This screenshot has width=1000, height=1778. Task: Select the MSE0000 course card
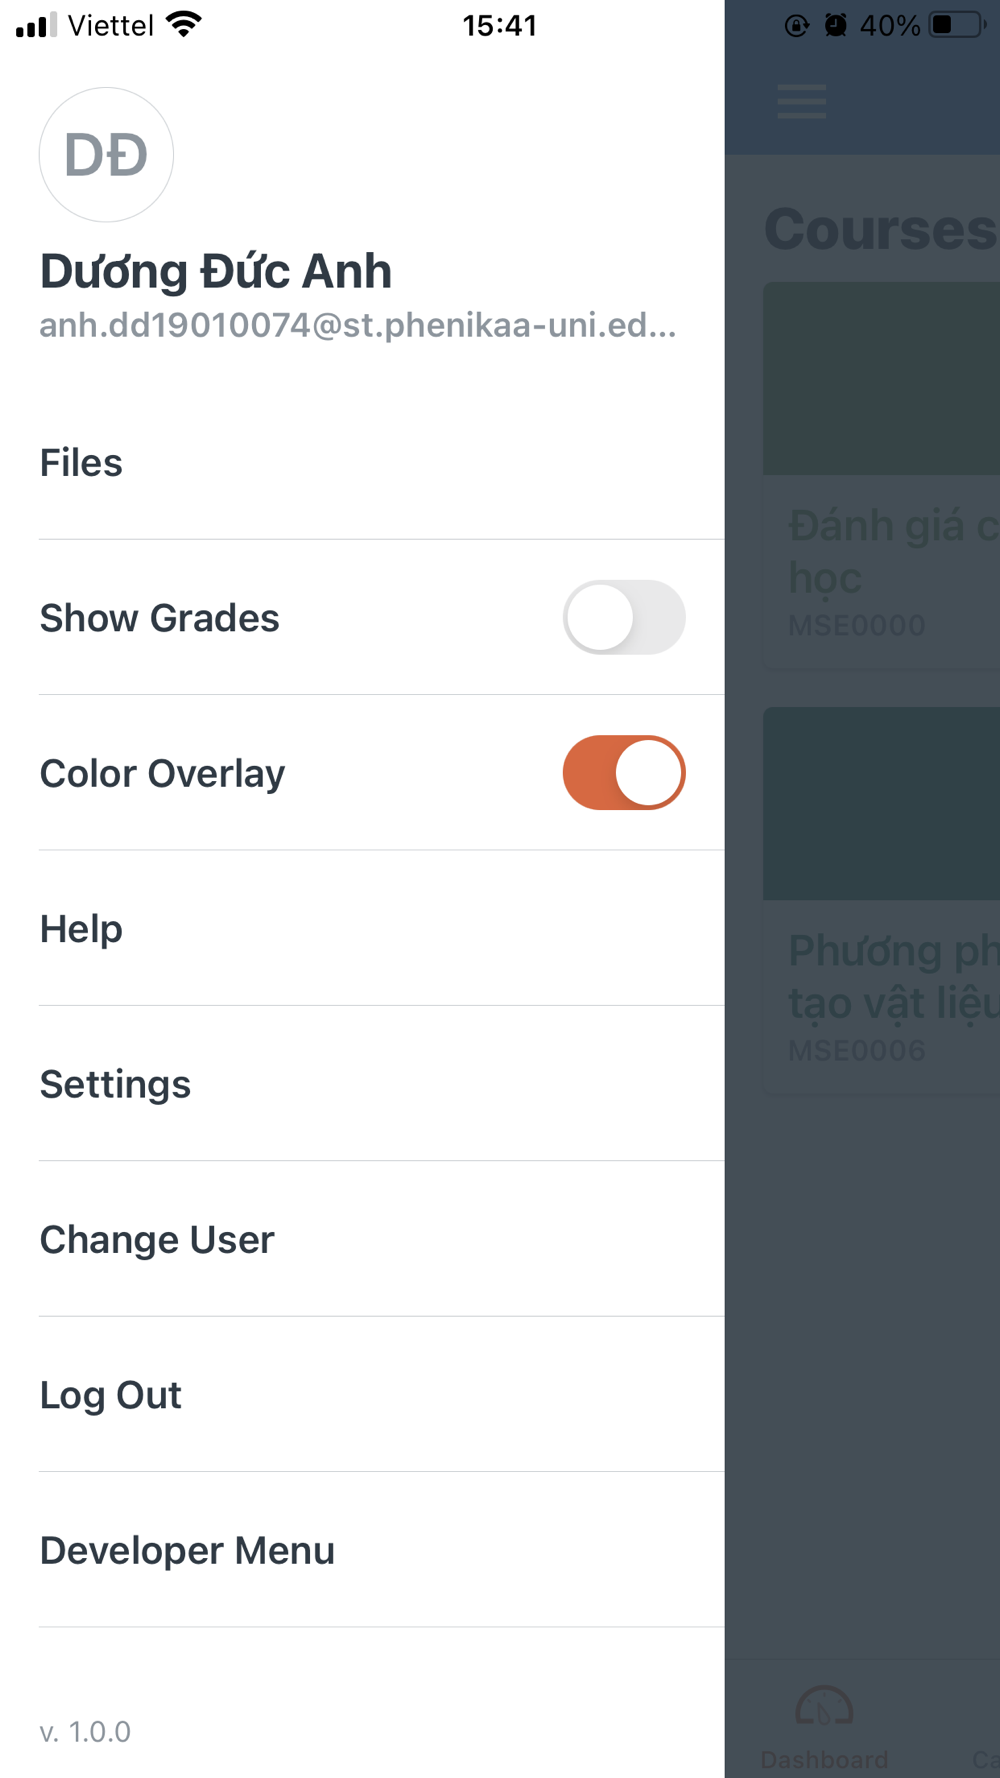[881, 475]
